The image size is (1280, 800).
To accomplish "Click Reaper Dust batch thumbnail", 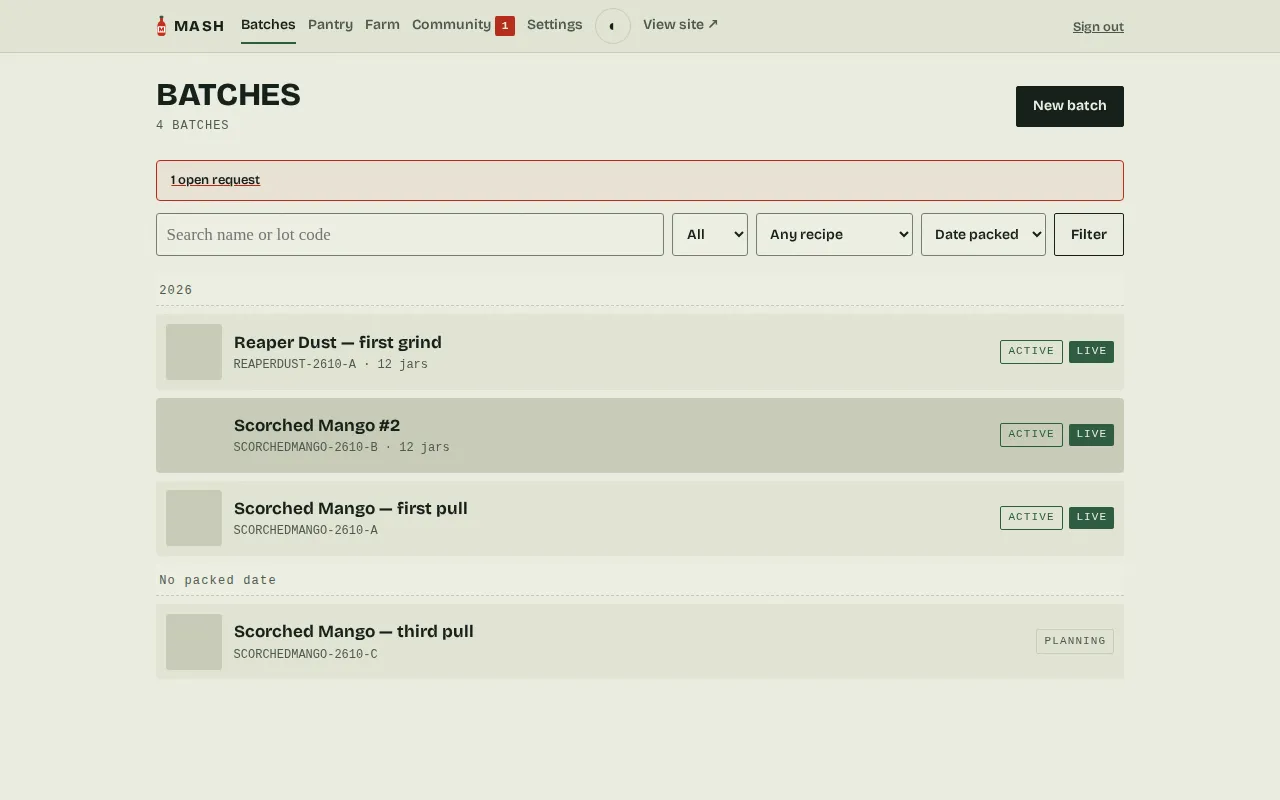I will [194, 352].
